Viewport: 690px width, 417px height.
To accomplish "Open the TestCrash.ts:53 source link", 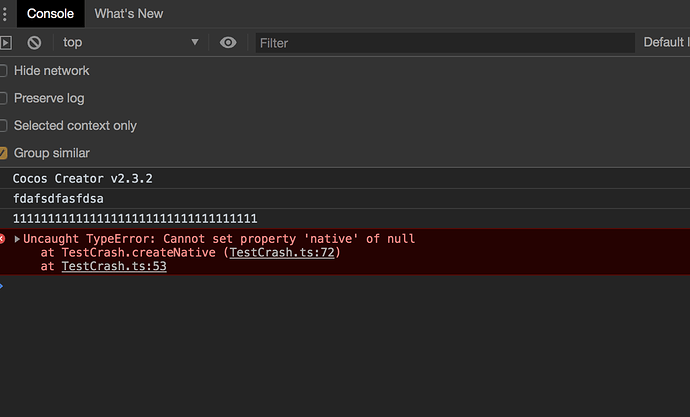I will click(x=113, y=266).
